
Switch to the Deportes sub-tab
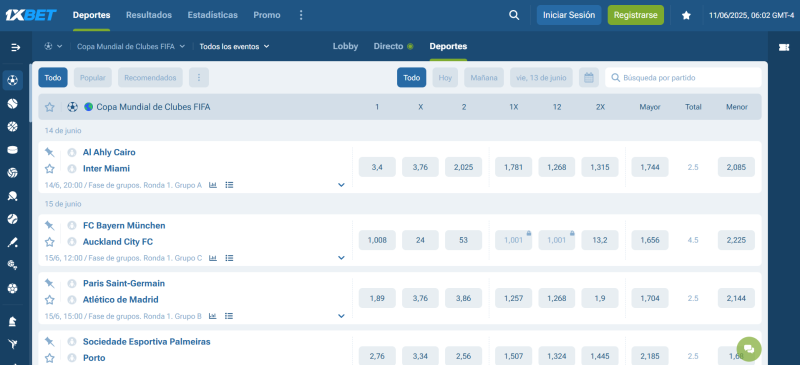pyautogui.click(x=448, y=46)
